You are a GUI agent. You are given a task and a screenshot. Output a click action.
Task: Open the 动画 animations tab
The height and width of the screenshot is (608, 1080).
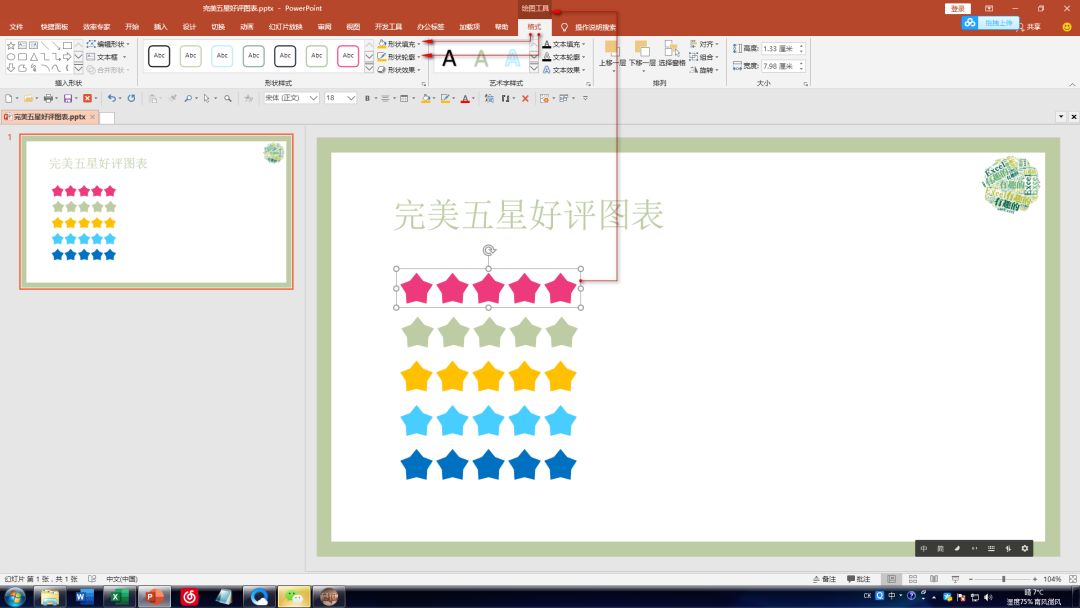coord(246,27)
